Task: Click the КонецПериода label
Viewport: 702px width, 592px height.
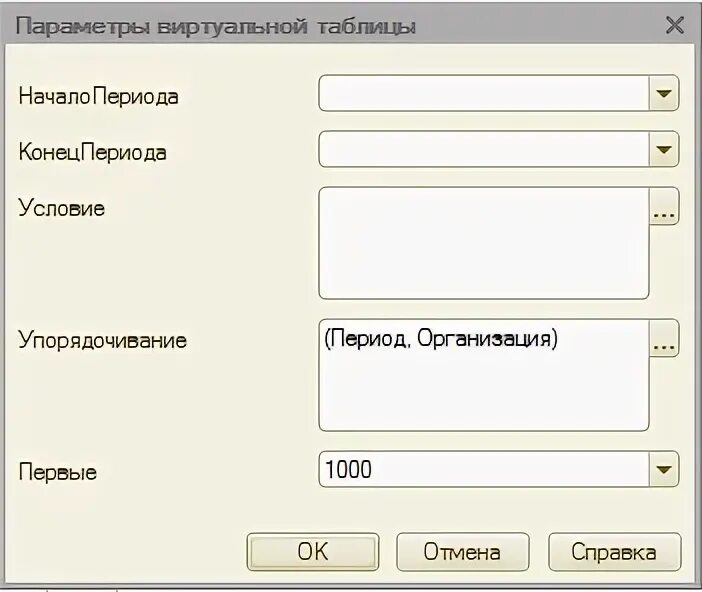Action: 93,152
